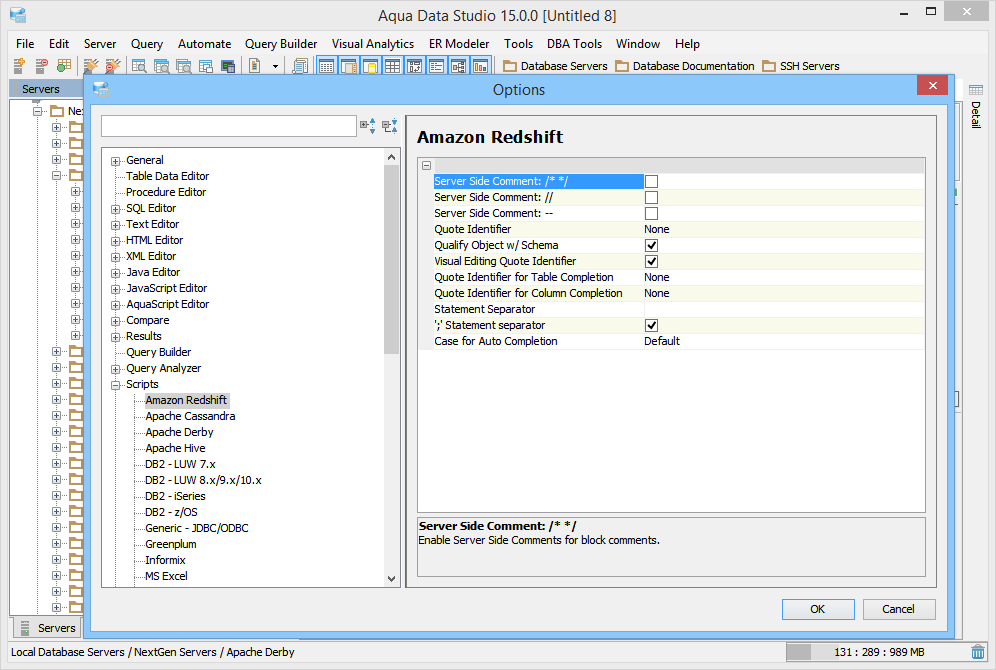Toggle the diagram tree layout icon

pos(459,65)
